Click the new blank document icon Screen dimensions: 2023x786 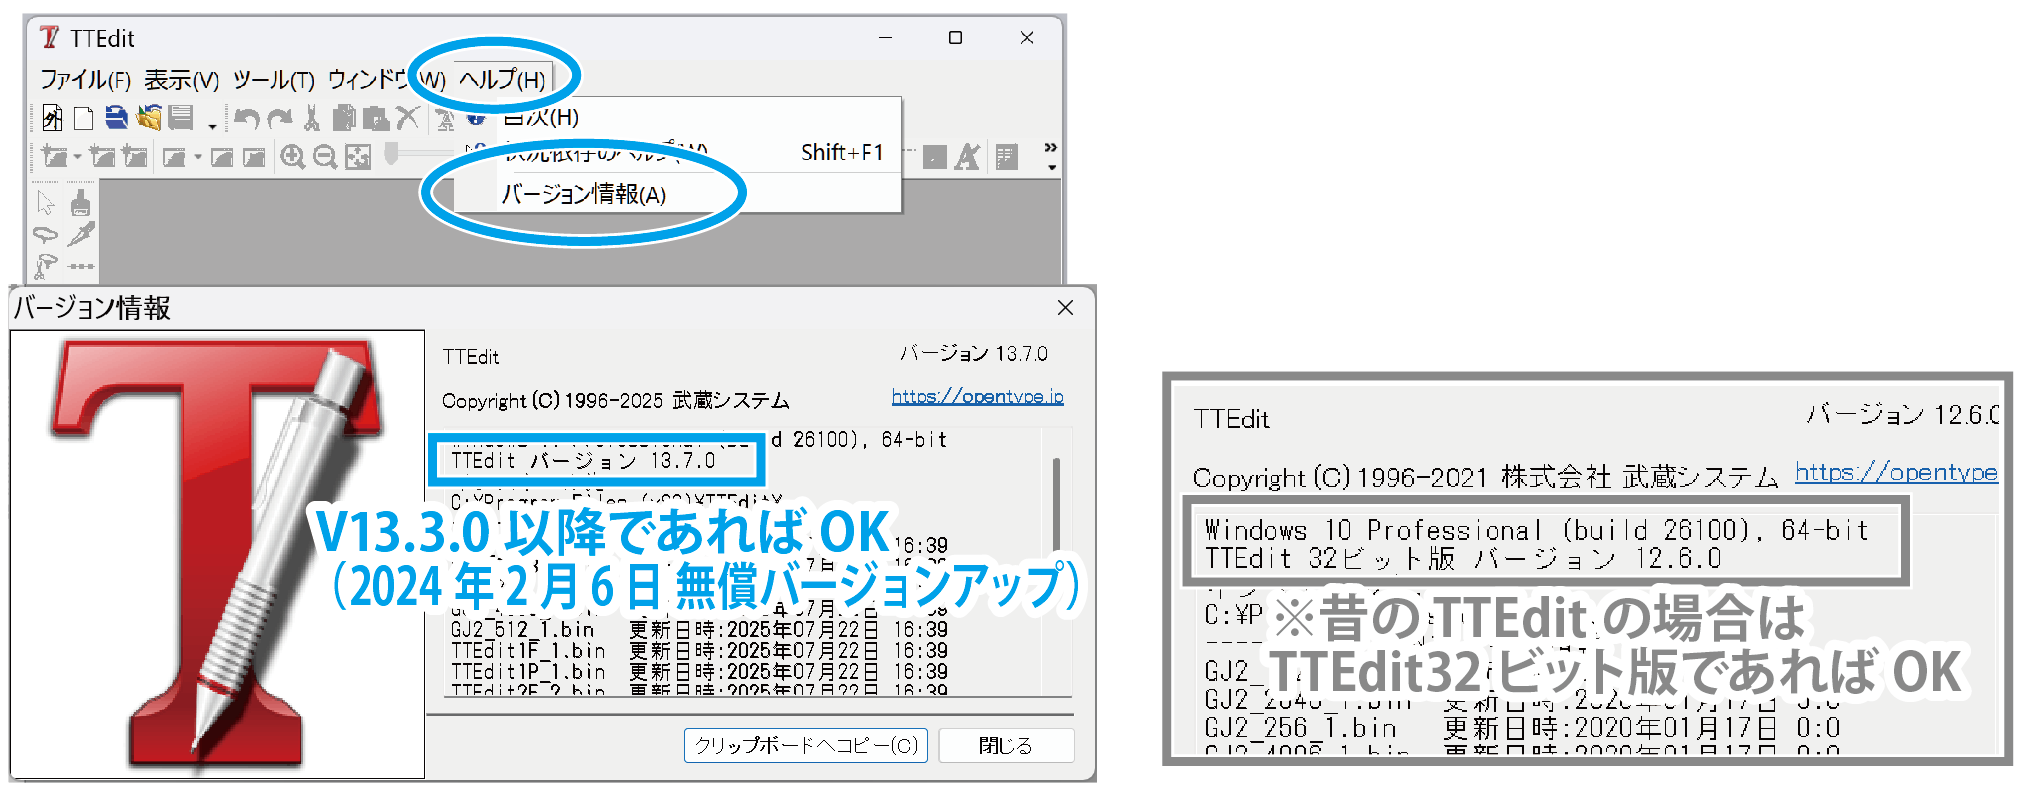click(x=84, y=119)
